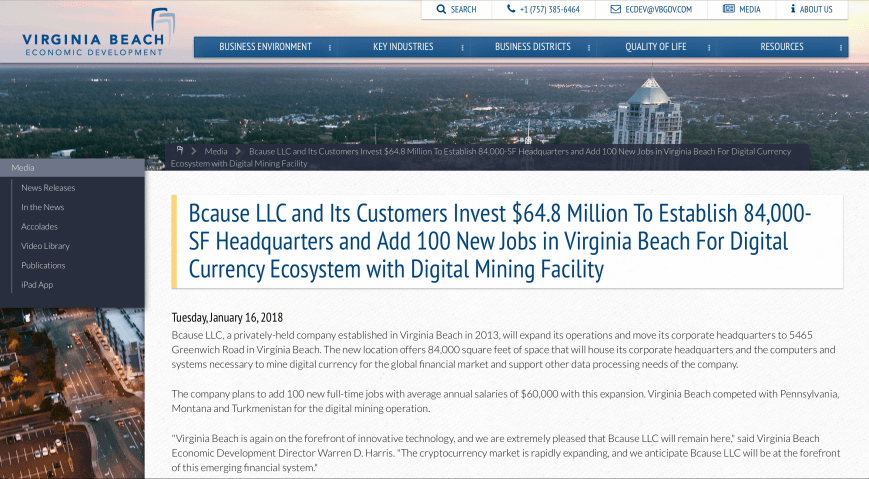Viewport: 869px width, 479px height.
Task: Open In the News sidebar link
Action: [x=43, y=207]
